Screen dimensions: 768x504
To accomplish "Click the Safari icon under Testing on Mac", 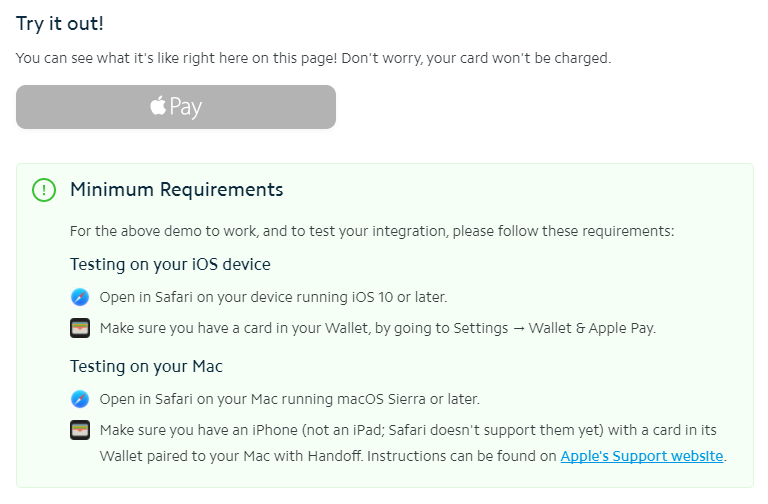I will (80, 399).
